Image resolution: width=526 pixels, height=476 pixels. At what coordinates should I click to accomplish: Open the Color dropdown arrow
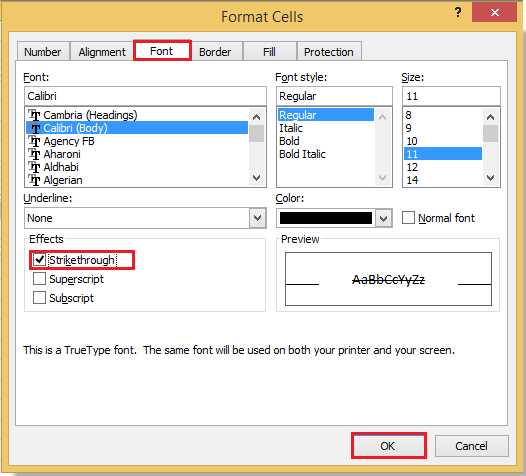[384, 218]
